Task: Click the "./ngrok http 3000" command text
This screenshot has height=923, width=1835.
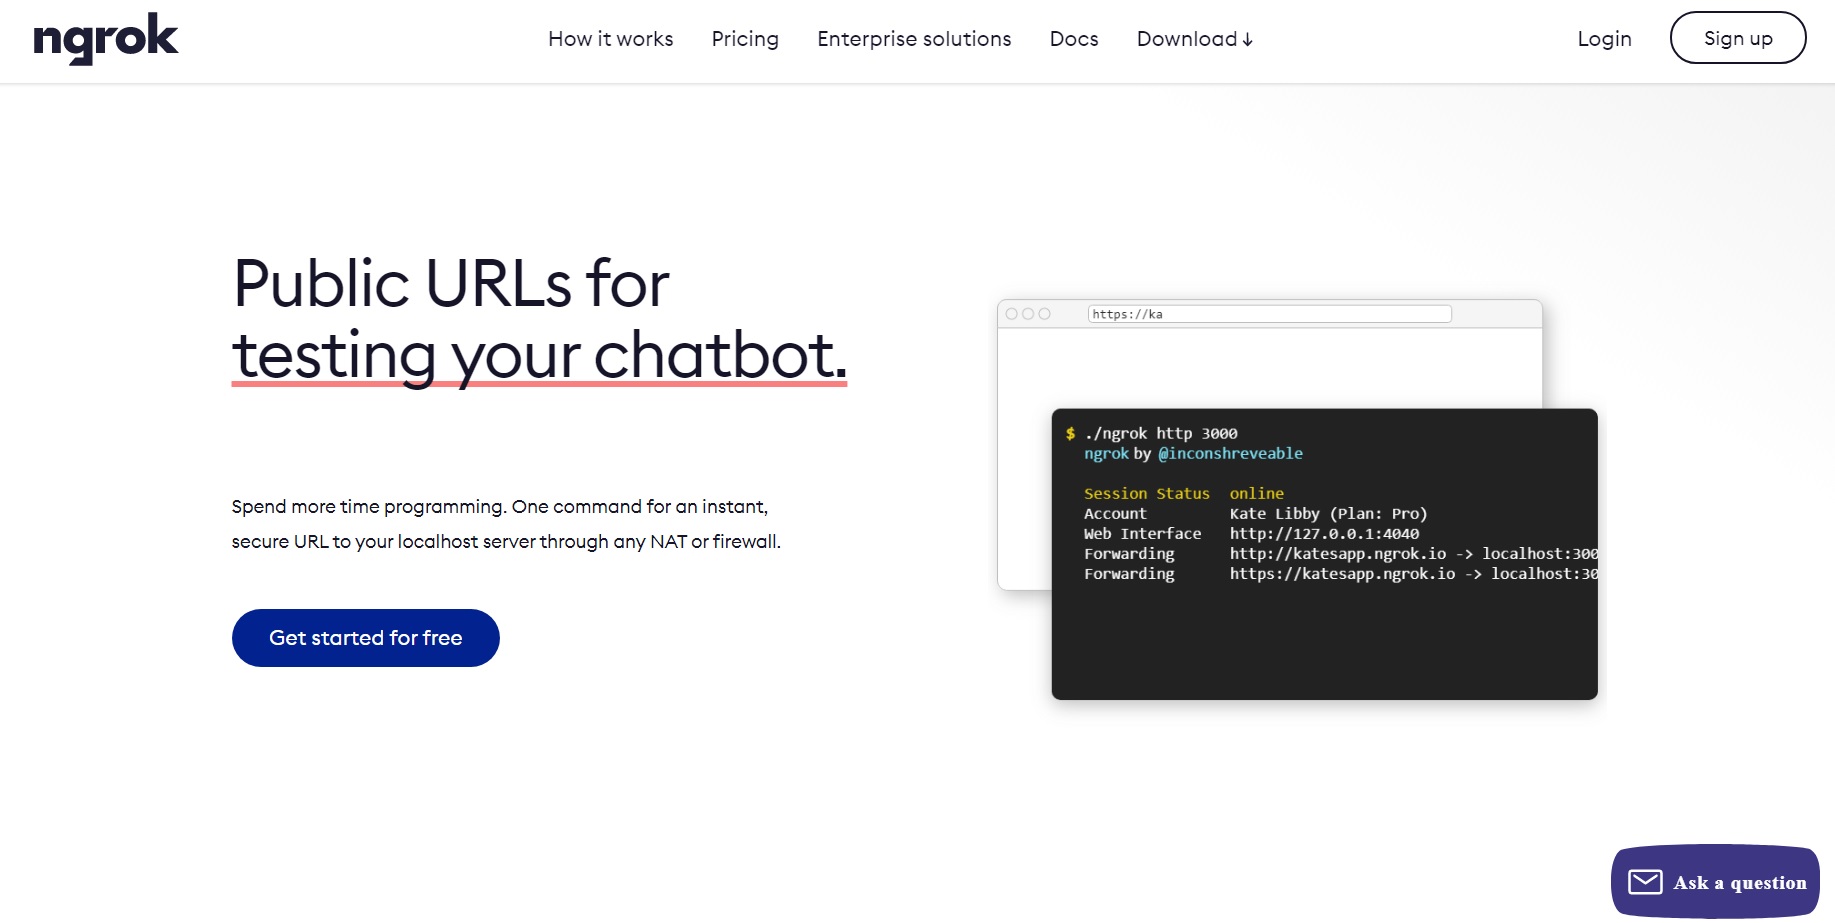Action: (1161, 434)
